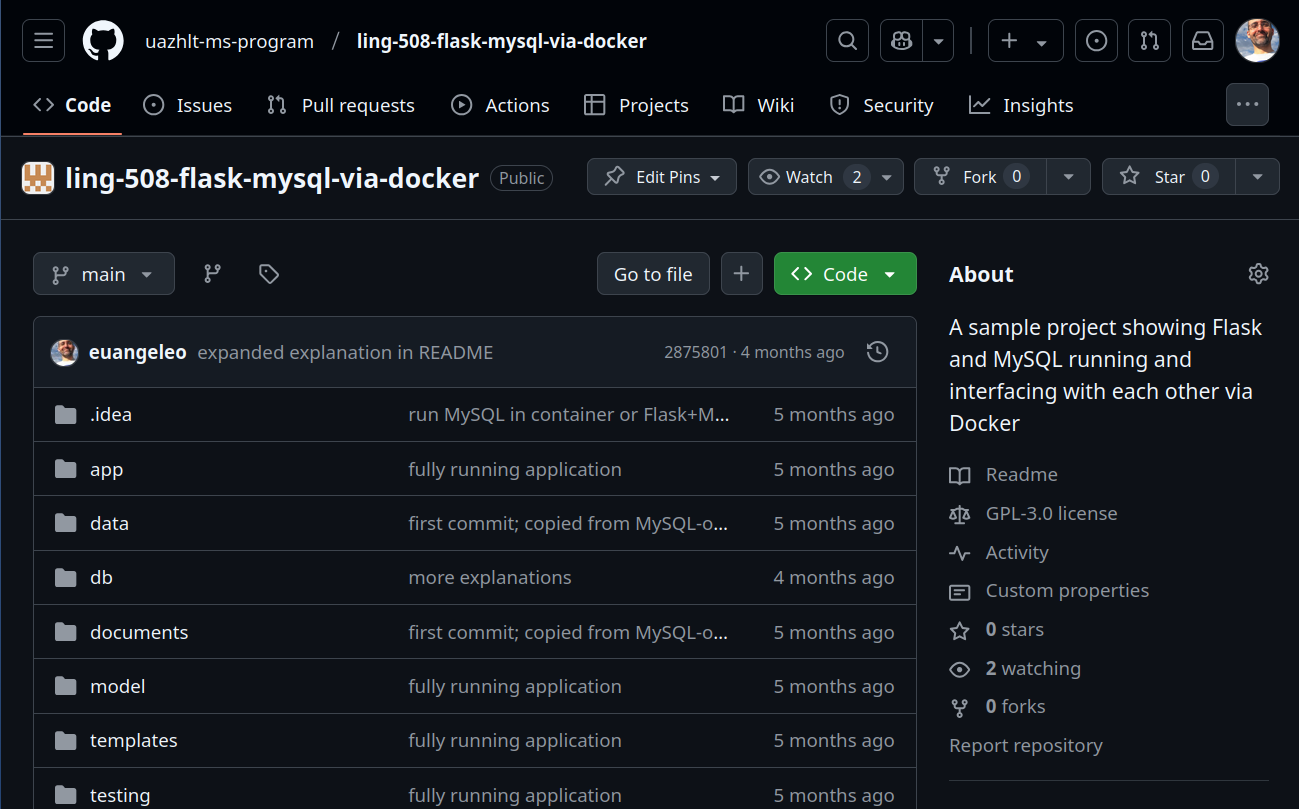Expand the star lists dropdown arrow
This screenshot has width=1299, height=809.
1258,177
